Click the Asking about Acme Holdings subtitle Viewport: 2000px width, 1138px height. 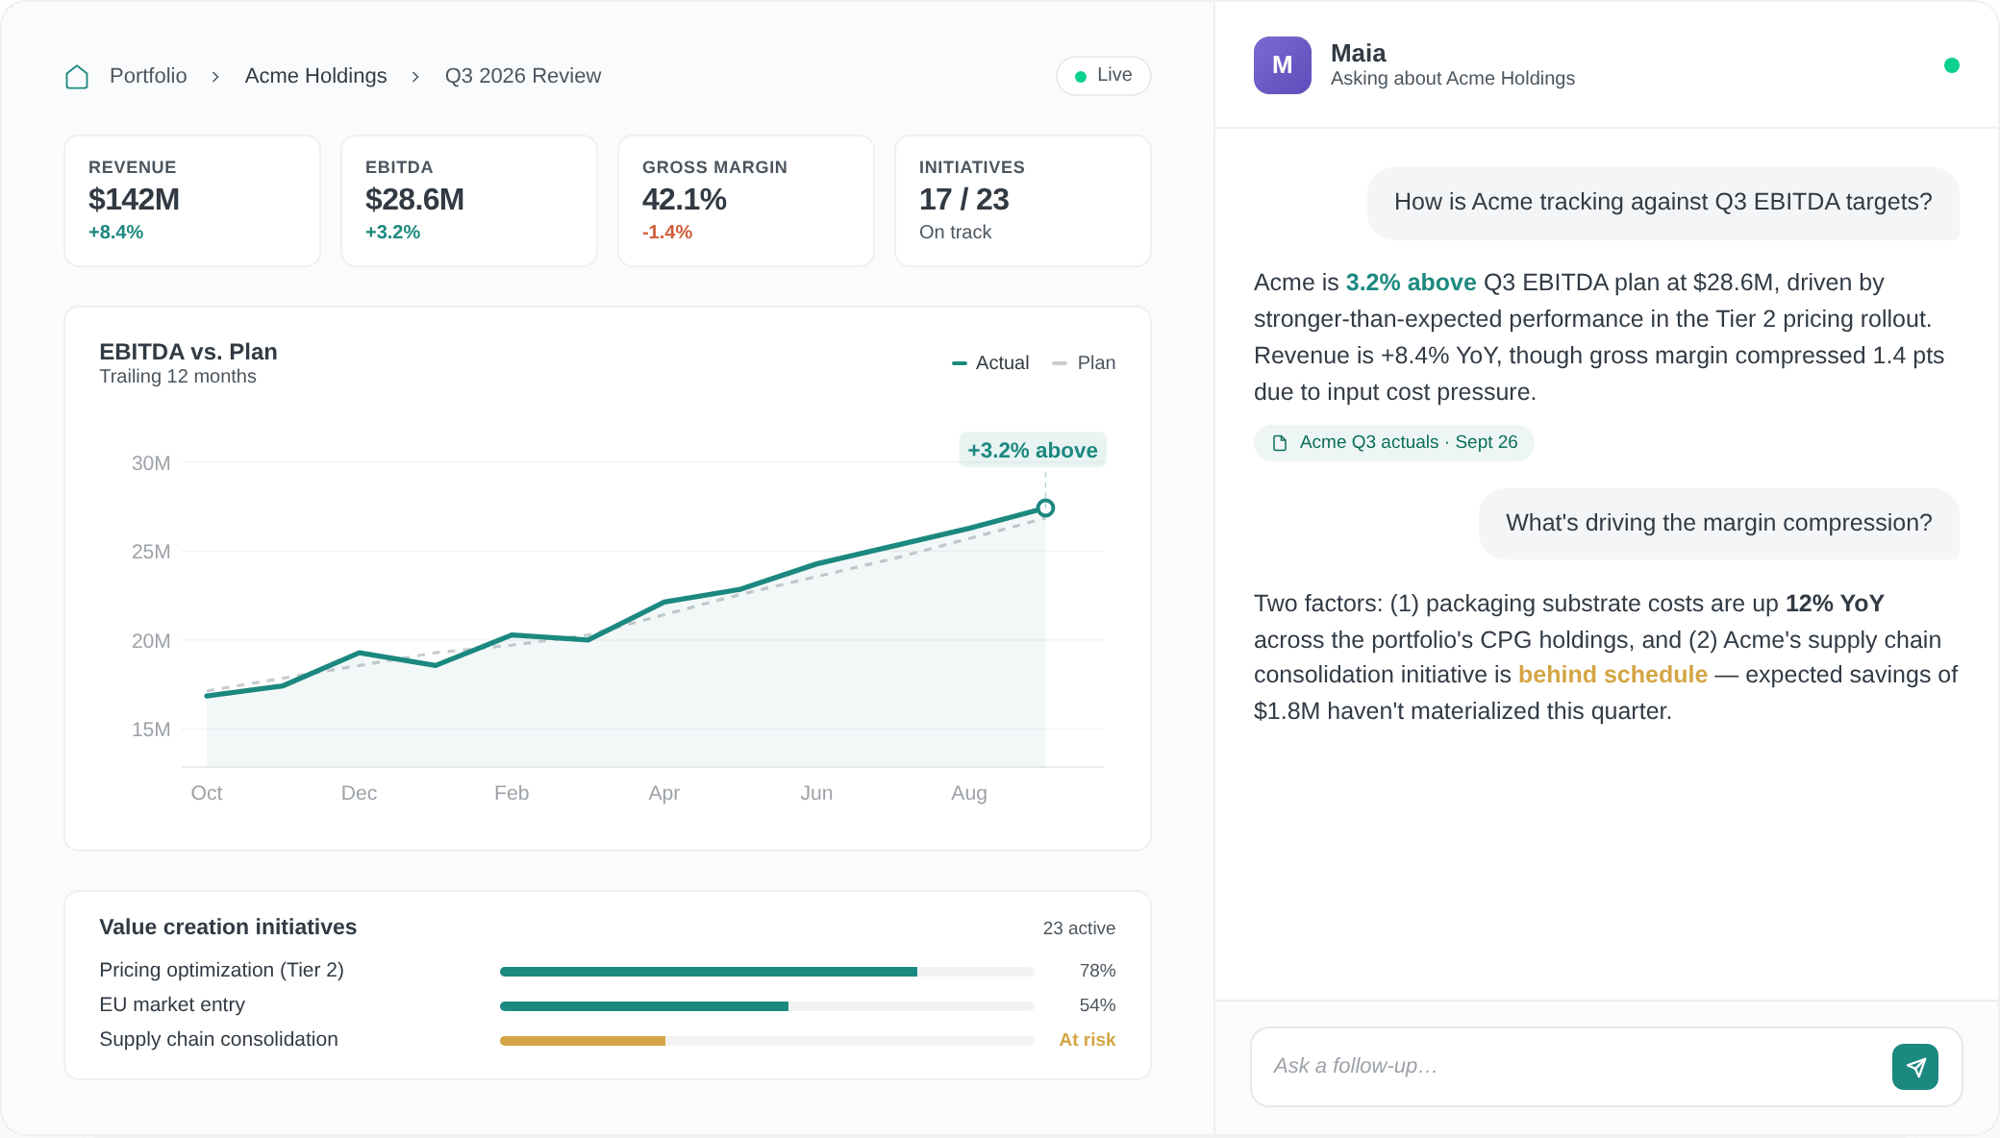(1452, 79)
